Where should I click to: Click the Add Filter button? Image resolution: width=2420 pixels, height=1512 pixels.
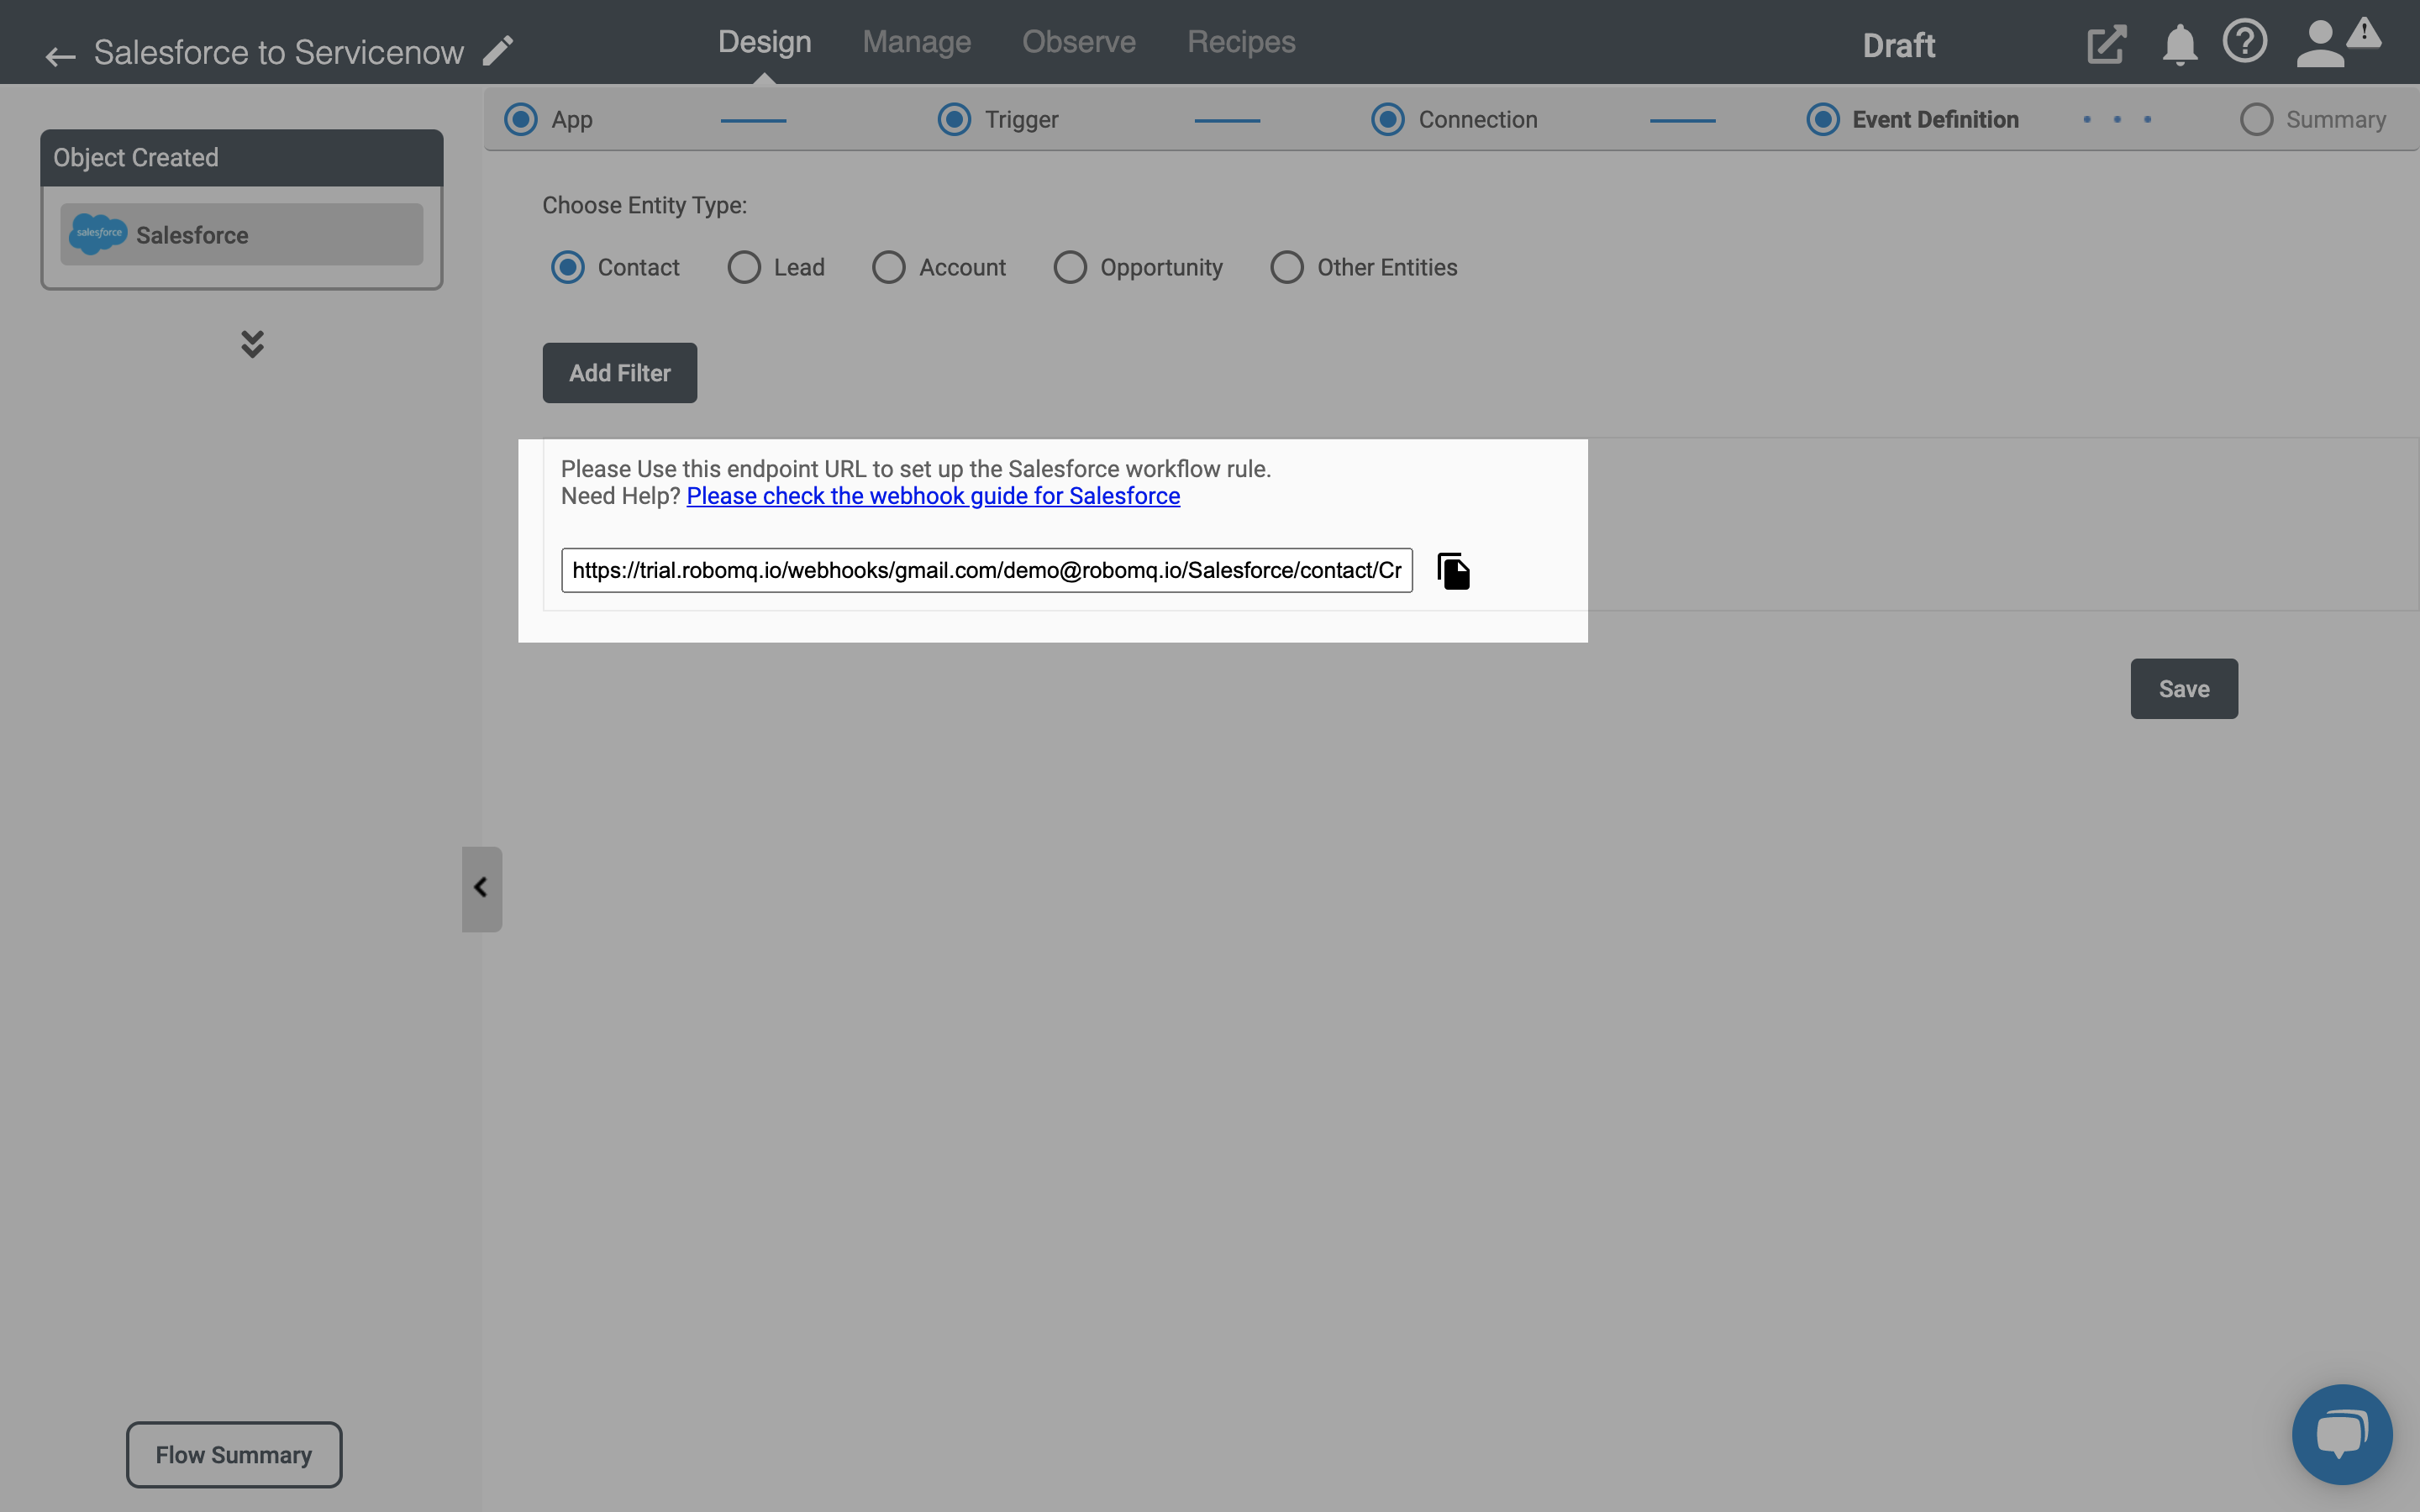(x=618, y=373)
